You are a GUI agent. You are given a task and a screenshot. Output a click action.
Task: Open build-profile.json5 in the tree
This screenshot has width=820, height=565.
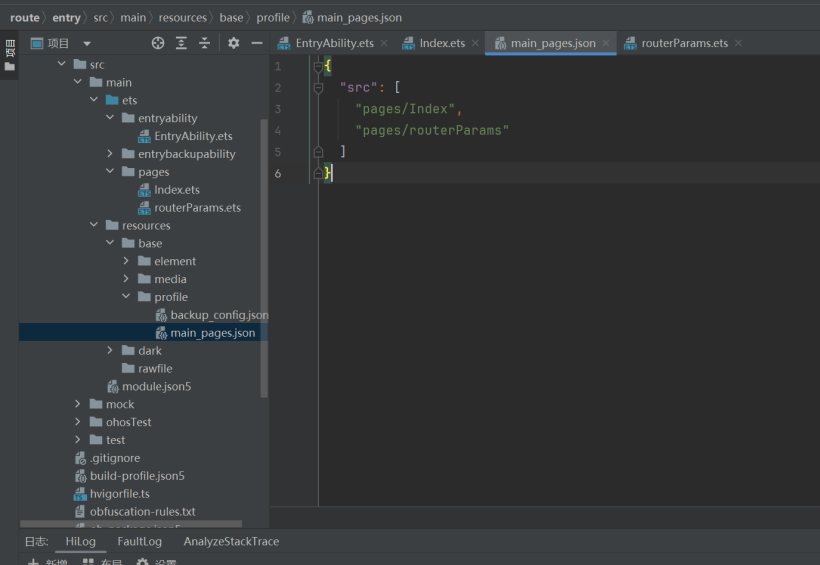(130, 476)
